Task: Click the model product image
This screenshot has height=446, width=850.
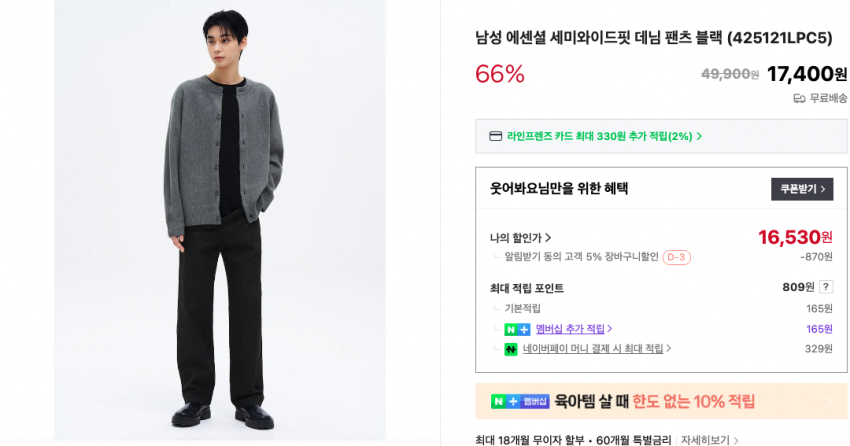Action: tap(220, 220)
